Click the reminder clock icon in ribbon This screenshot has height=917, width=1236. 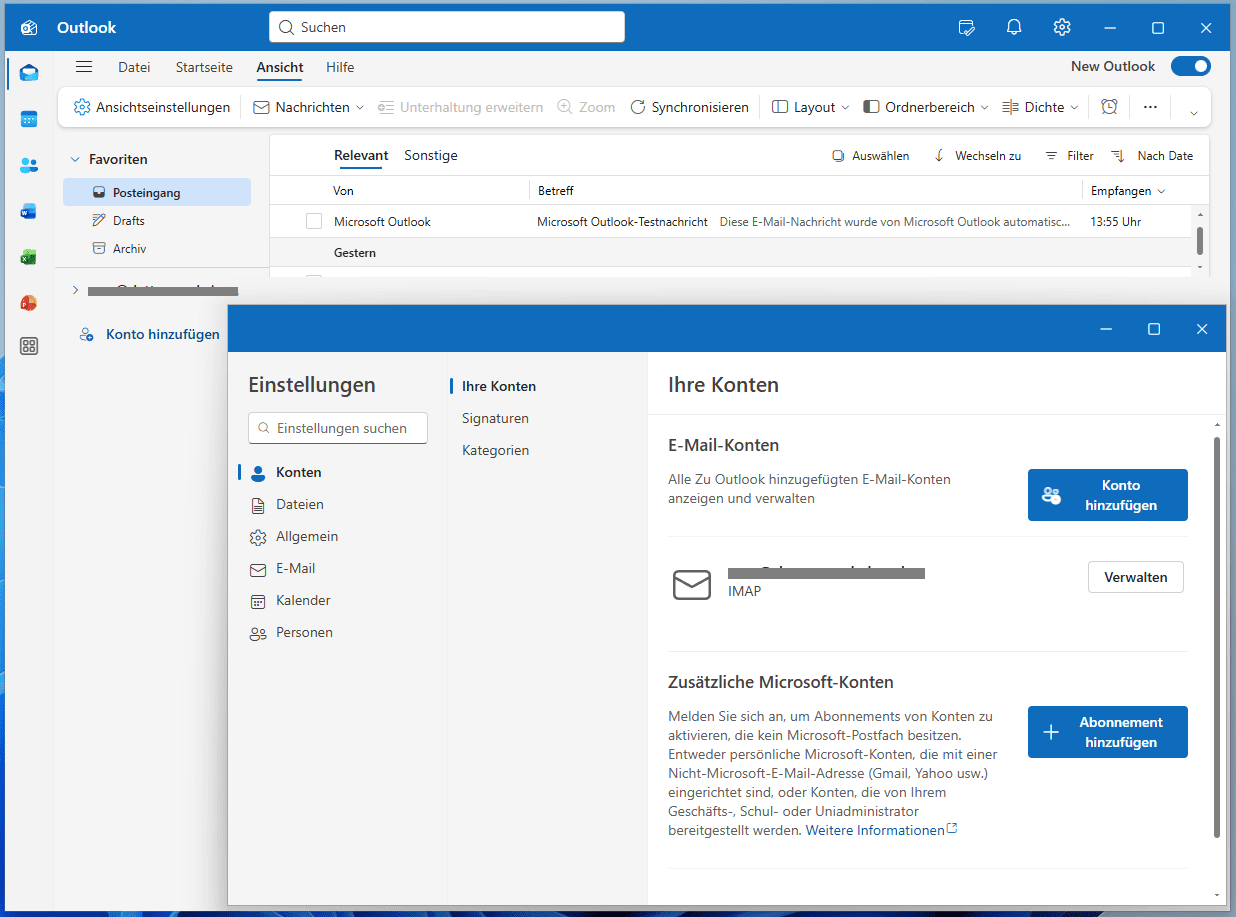click(1109, 107)
